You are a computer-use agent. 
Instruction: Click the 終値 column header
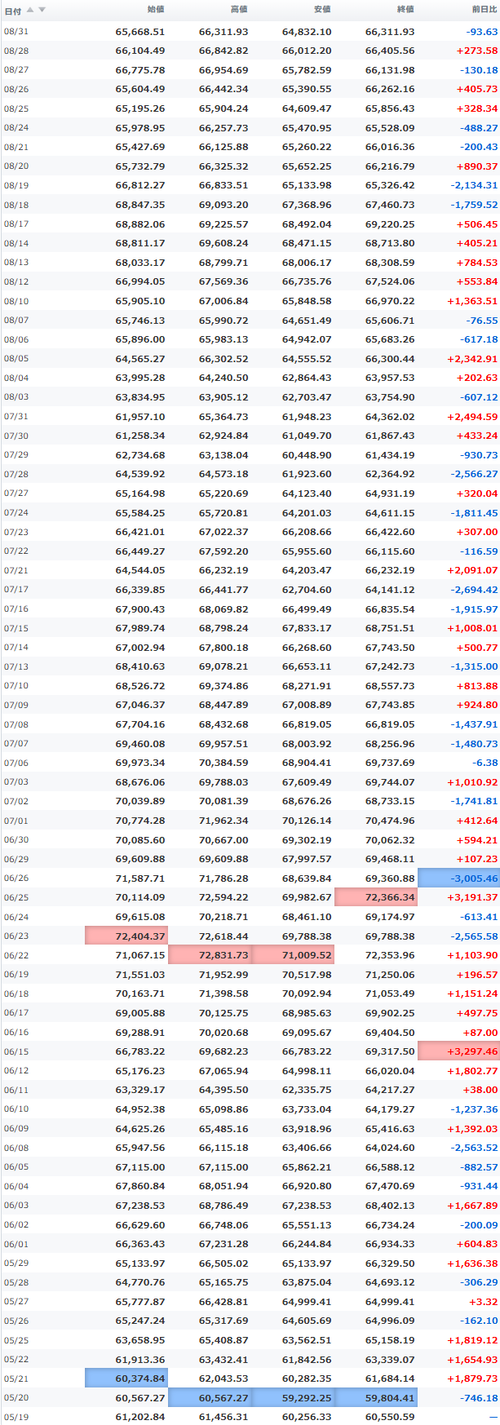coord(404,9)
